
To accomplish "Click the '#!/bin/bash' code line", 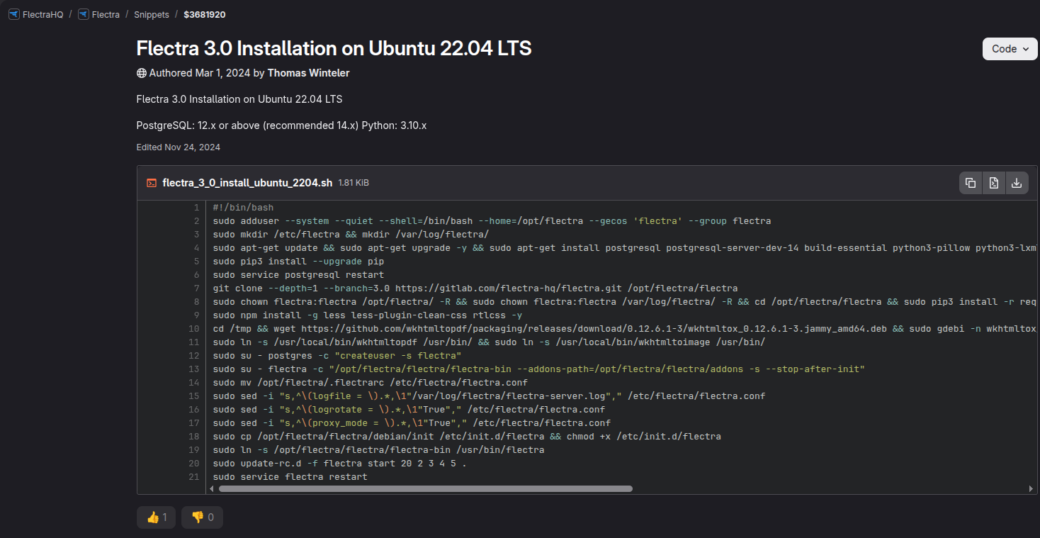I will tap(243, 208).
